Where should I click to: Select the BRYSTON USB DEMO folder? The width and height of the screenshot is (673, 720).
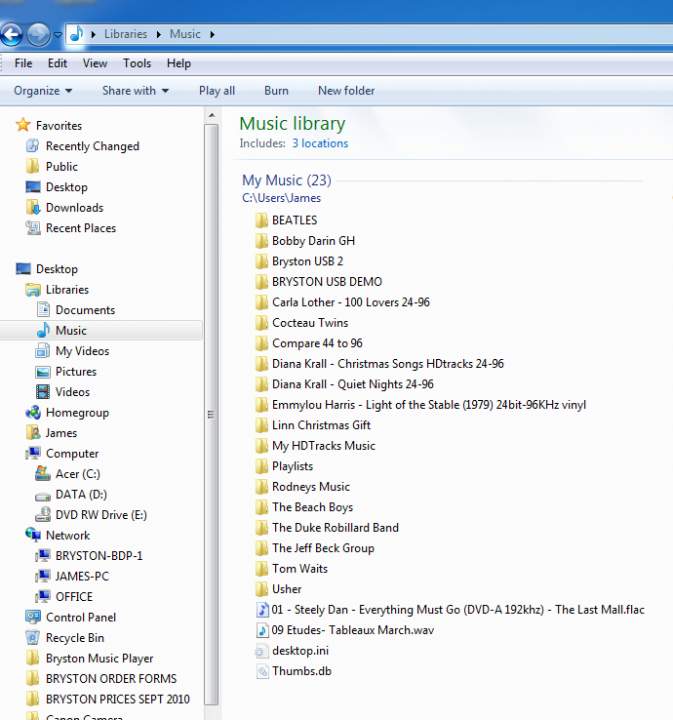tap(327, 281)
